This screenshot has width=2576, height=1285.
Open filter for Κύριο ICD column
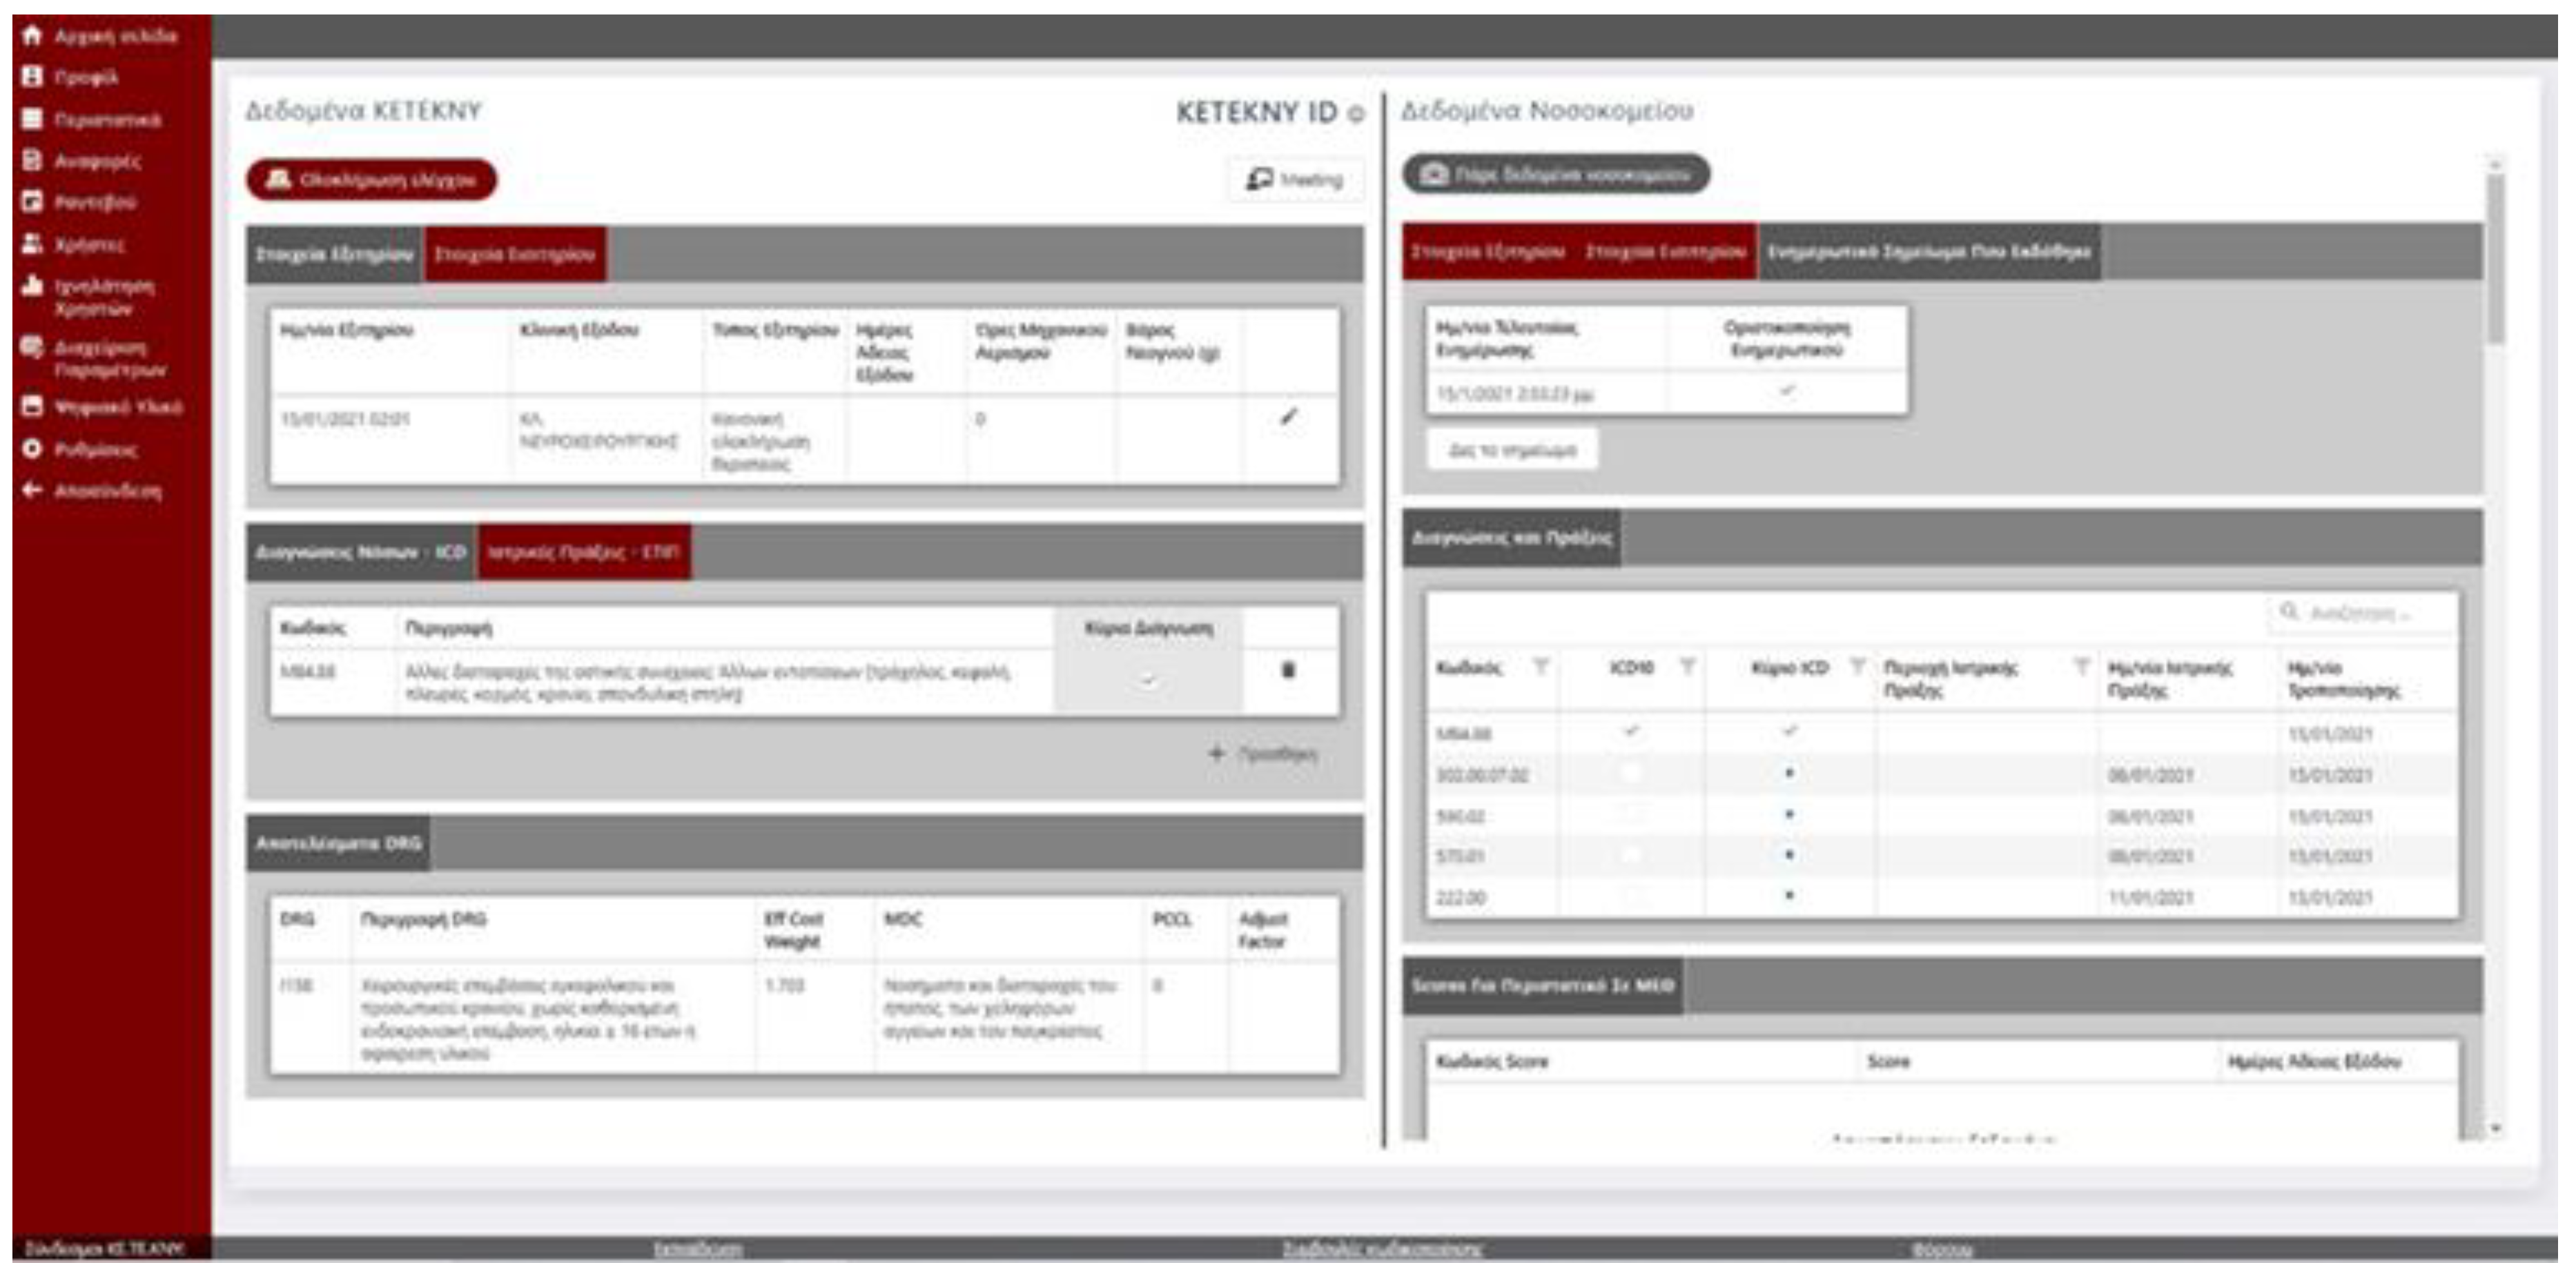pos(1857,667)
